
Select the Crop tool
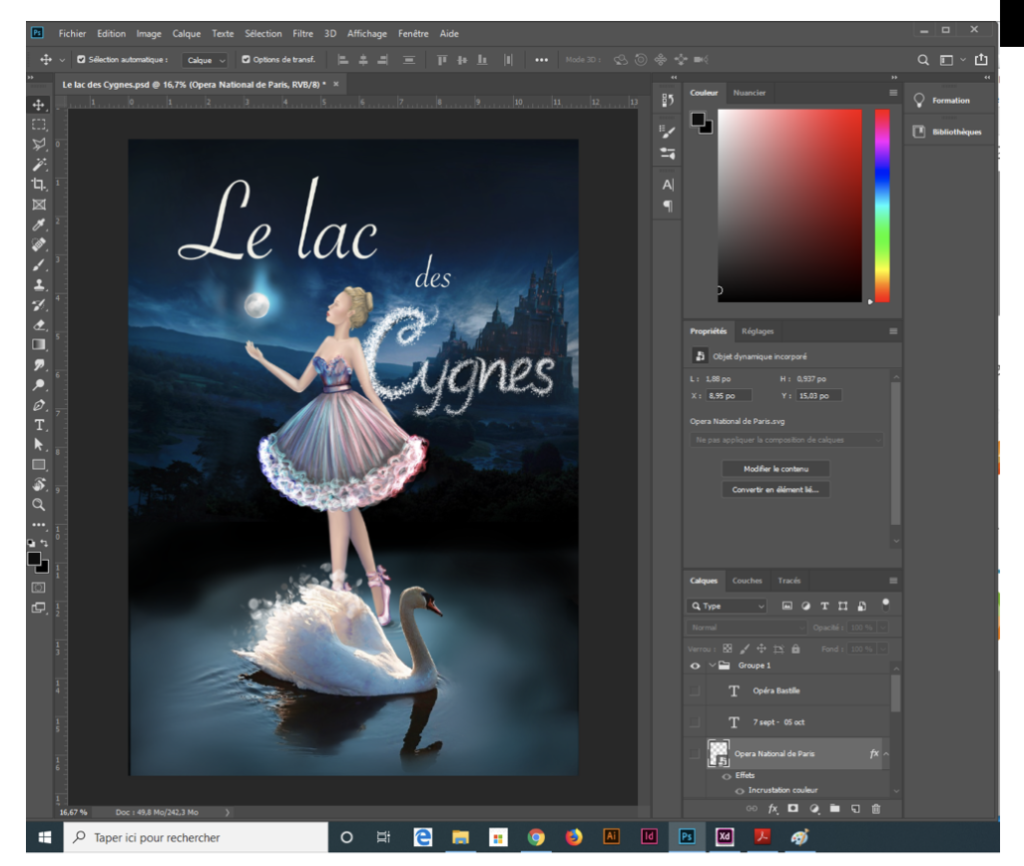click(39, 185)
